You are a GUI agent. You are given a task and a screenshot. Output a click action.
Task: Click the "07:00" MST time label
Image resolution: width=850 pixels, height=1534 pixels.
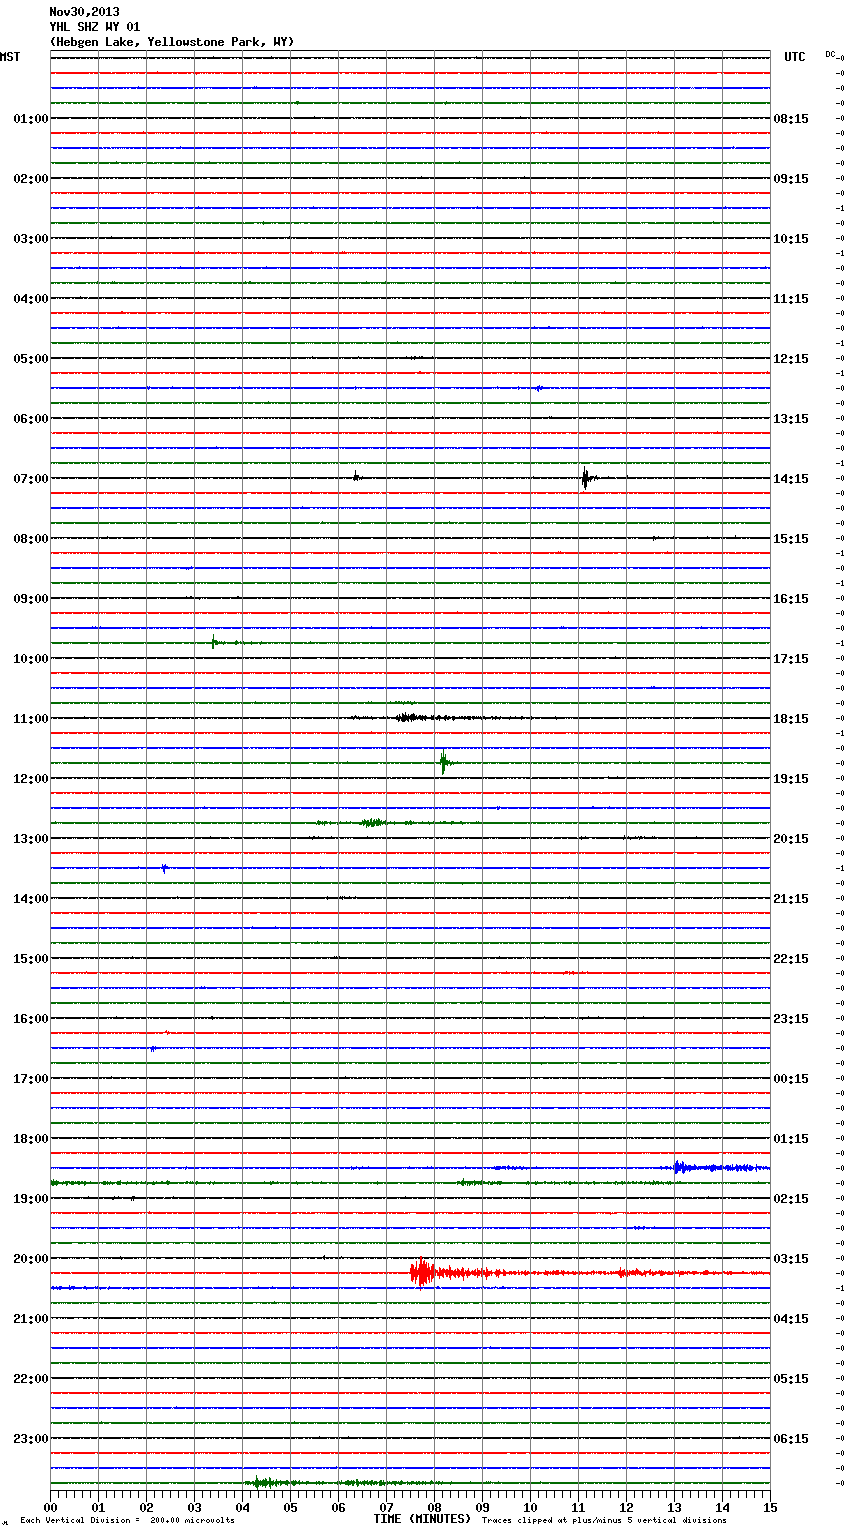tap(31, 479)
